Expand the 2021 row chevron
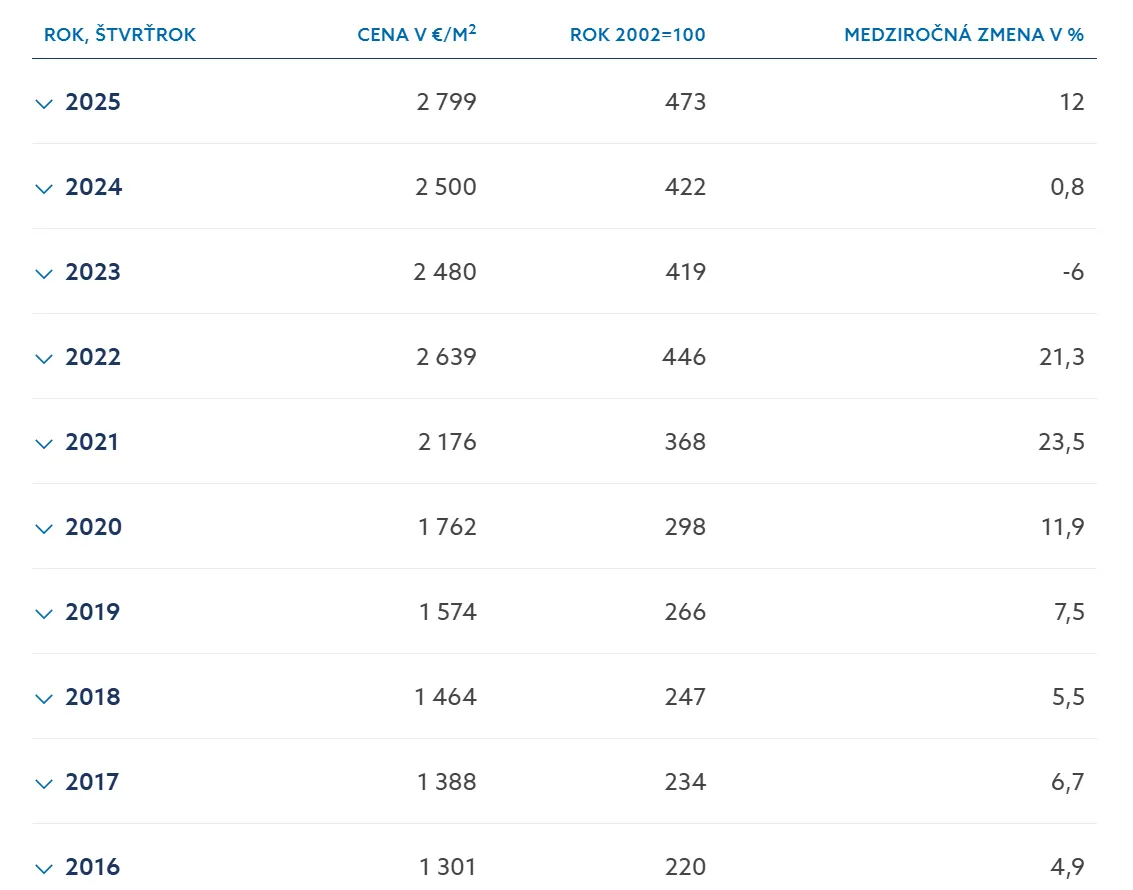This screenshot has width=1133, height=890. pyautogui.click(x=43, y=443)
